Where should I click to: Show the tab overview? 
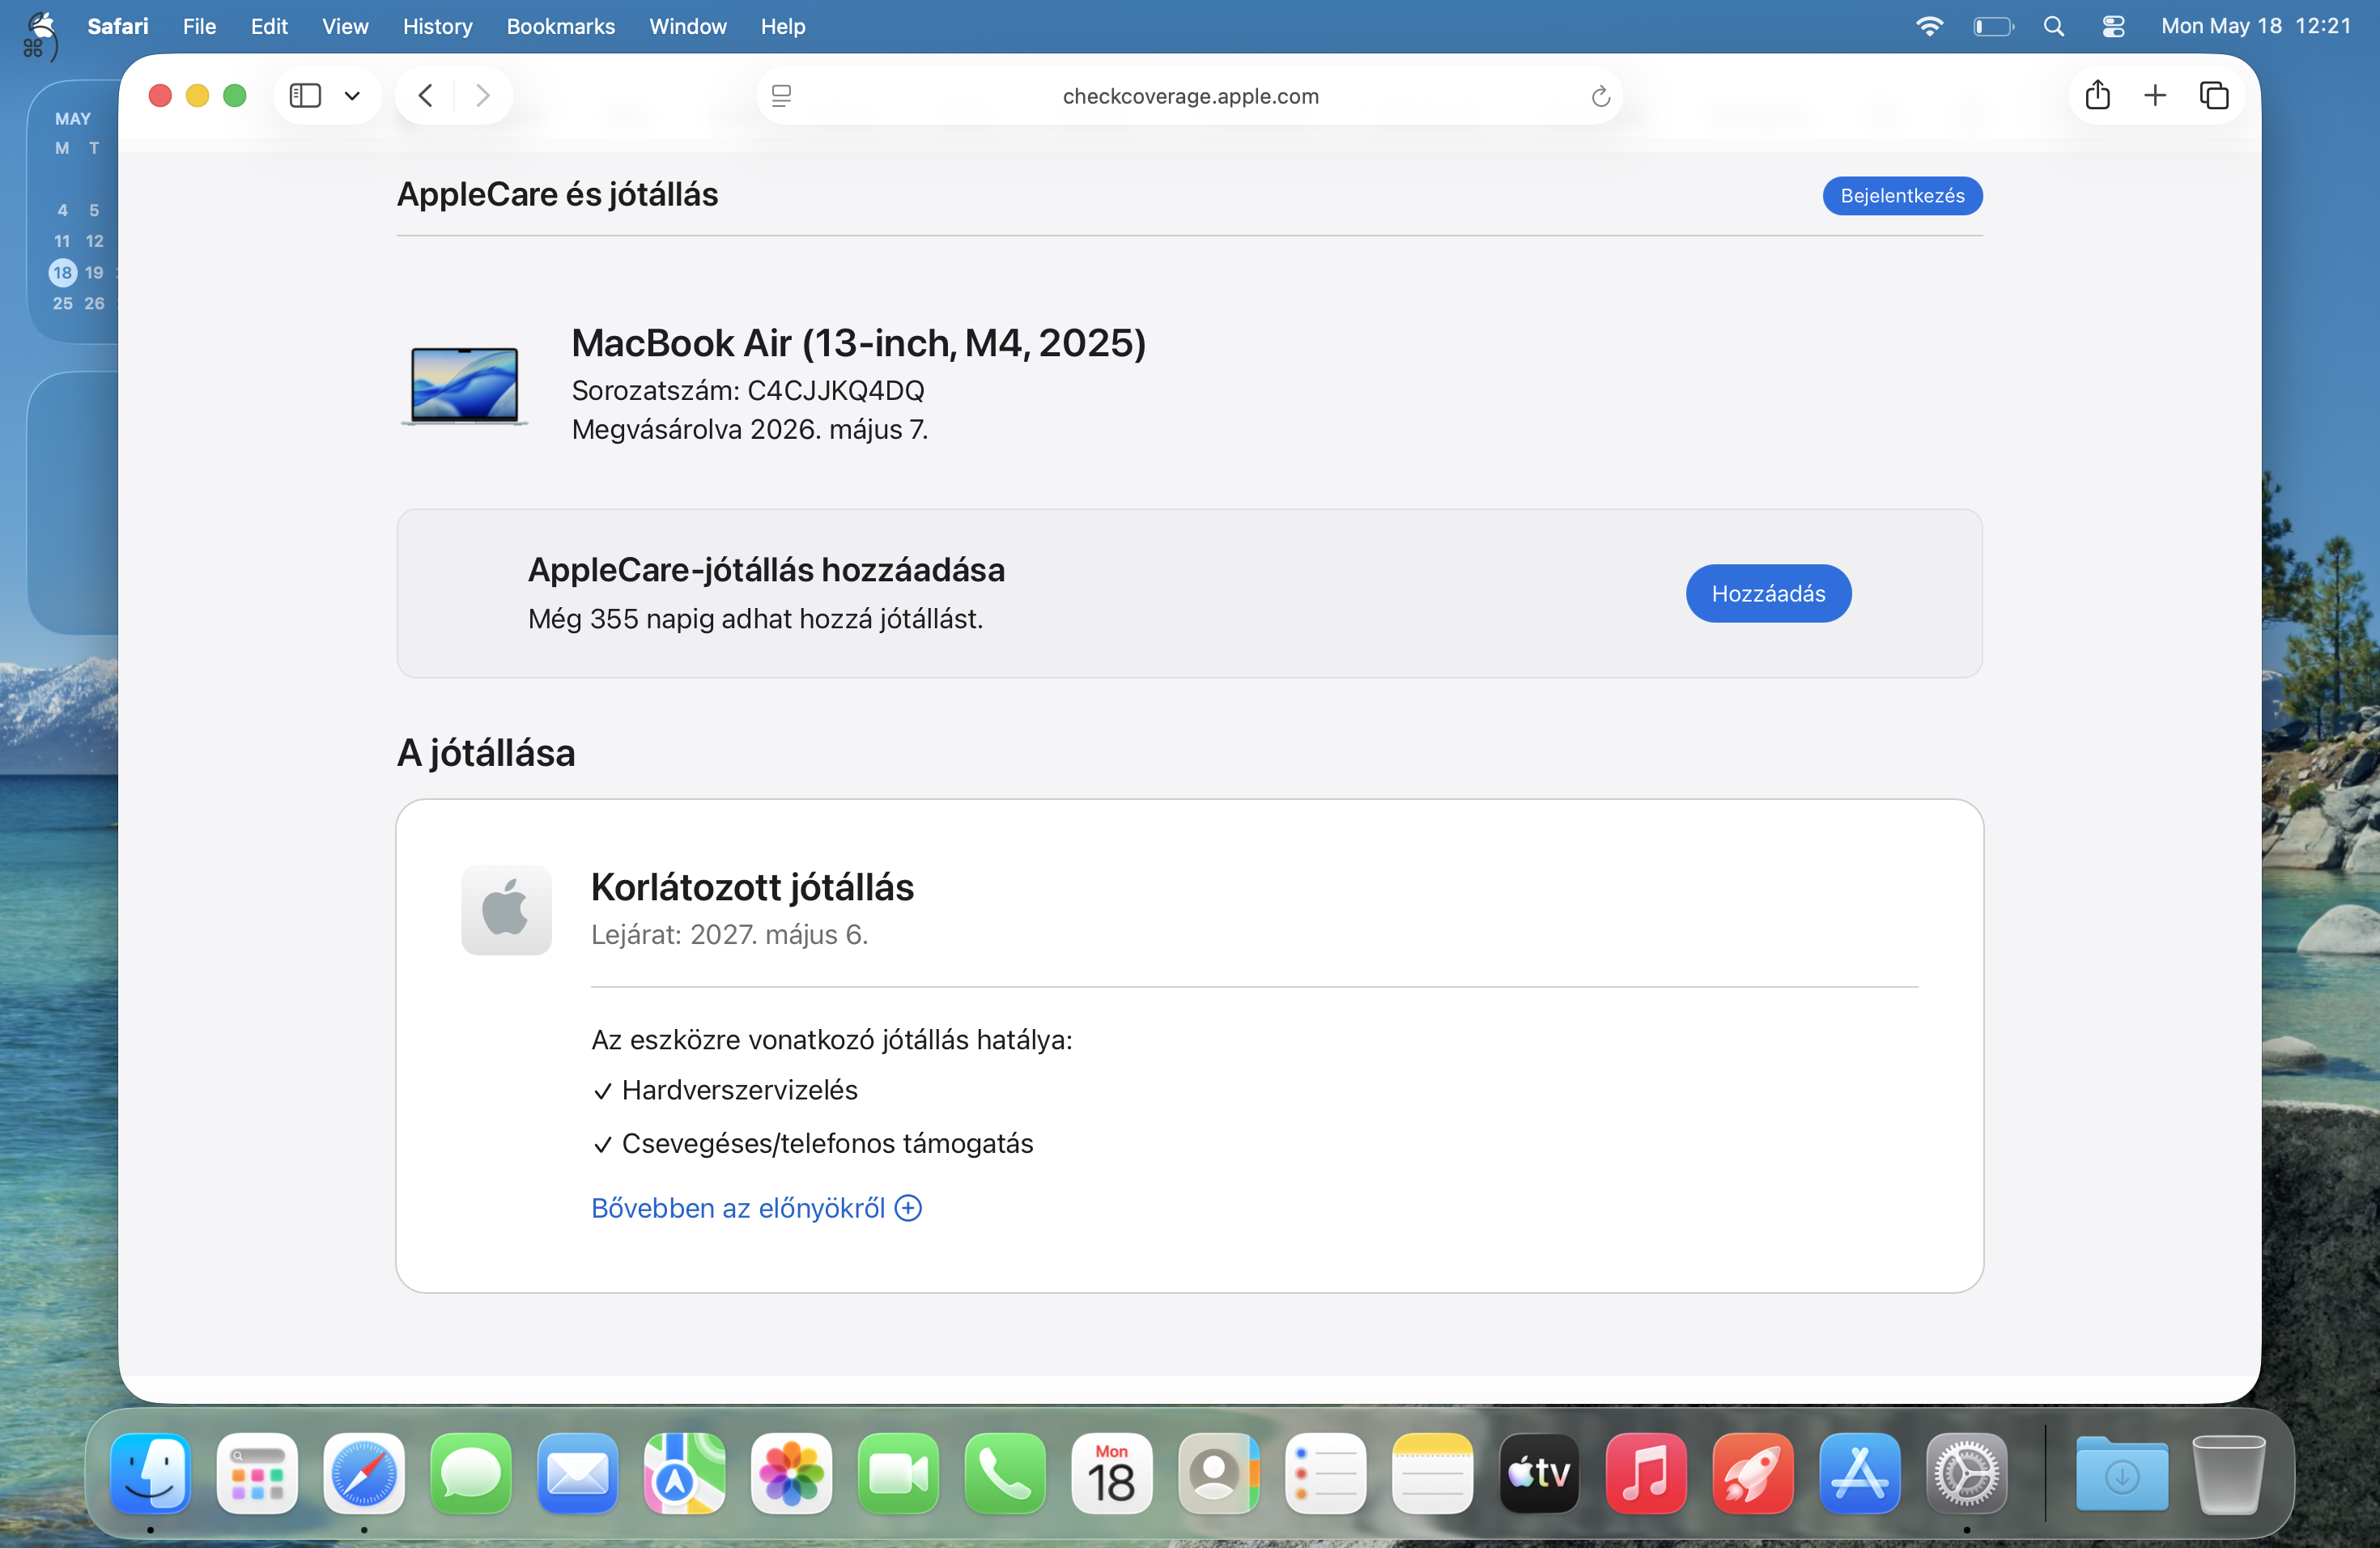(x=2214, y=96)
